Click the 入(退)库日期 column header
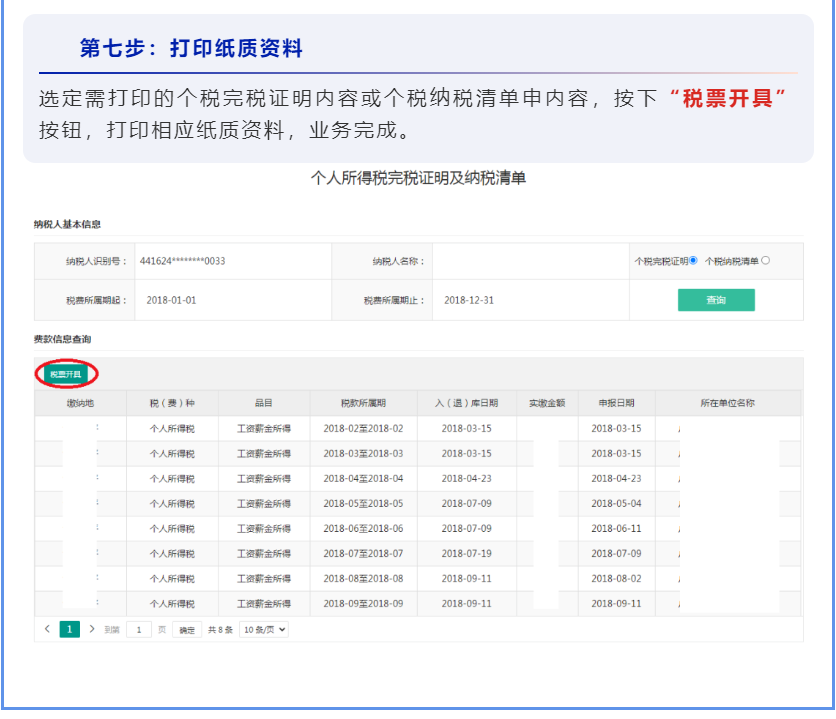Image resolution: width=836 pixels, height=719 pixels. pyautogui.click(x=466, y=403)
